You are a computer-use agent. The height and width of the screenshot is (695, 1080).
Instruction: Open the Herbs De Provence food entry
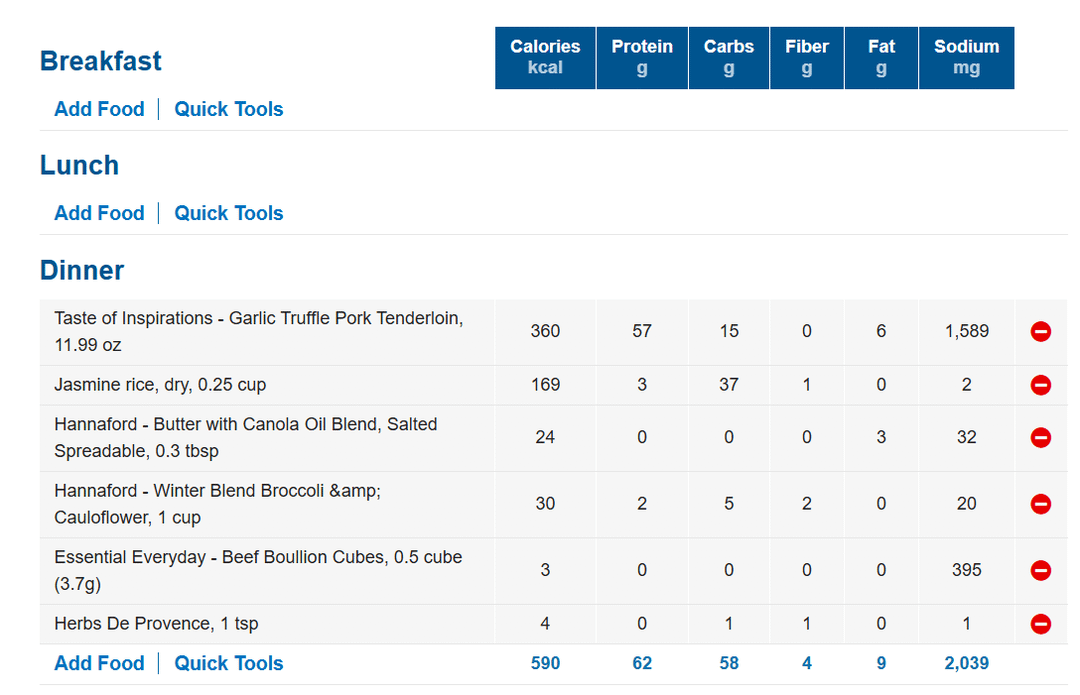click(x=156, y=623)
